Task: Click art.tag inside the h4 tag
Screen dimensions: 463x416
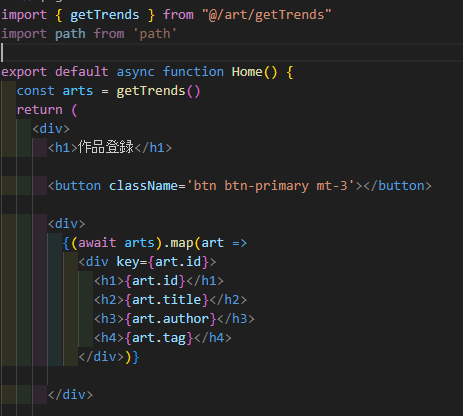Action: tap(159, 338)
